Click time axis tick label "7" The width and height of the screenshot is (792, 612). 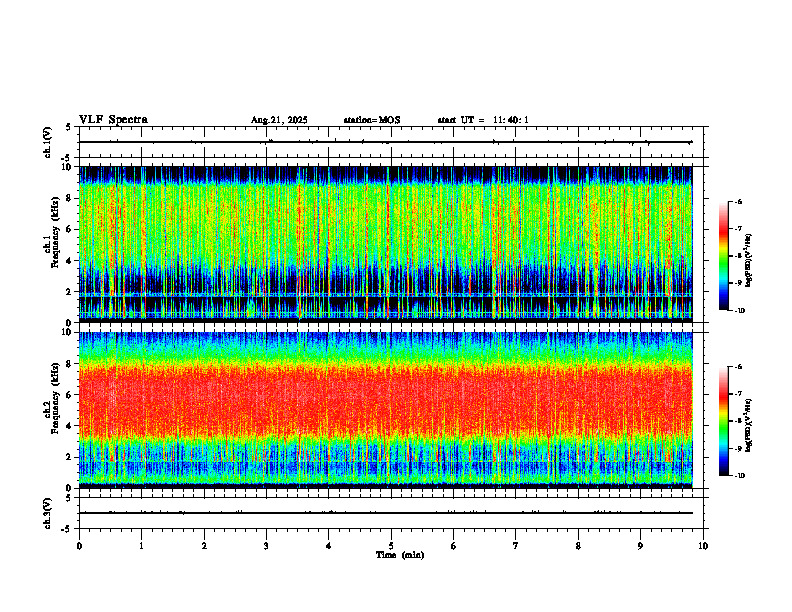(x=516, y=546)
